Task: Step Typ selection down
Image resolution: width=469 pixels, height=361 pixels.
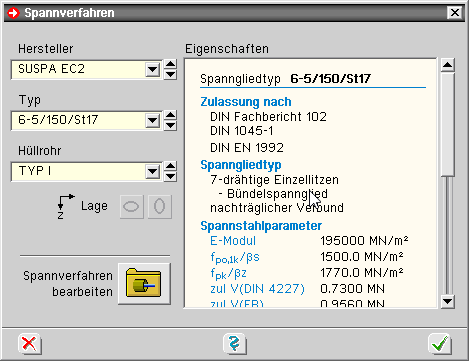Action: pos(170,125)
